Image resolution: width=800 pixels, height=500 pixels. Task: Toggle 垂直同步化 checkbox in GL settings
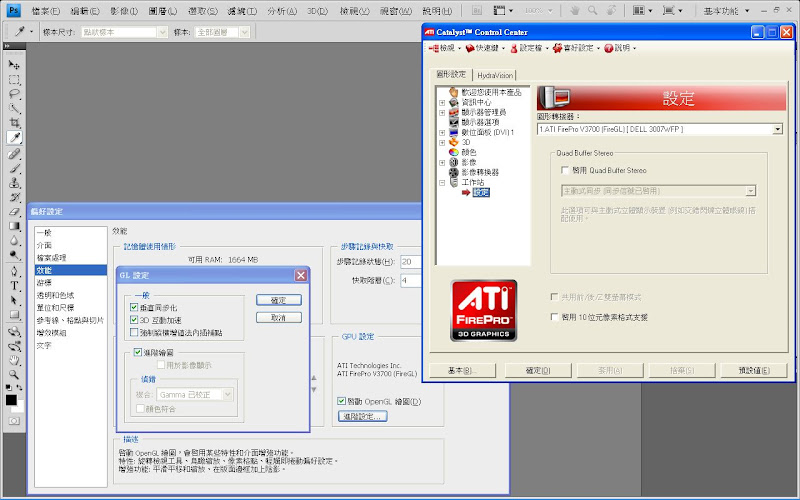click(x=134, y=308)
